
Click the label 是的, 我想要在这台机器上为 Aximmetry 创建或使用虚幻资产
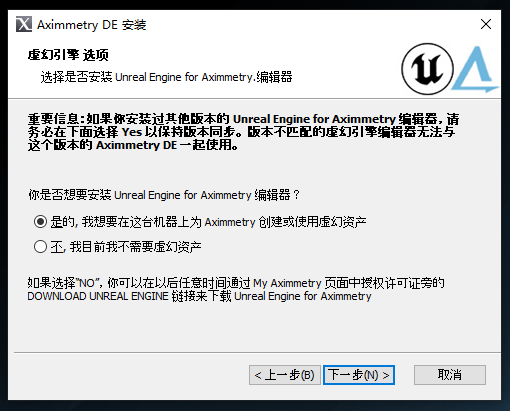tap(208, 222)
